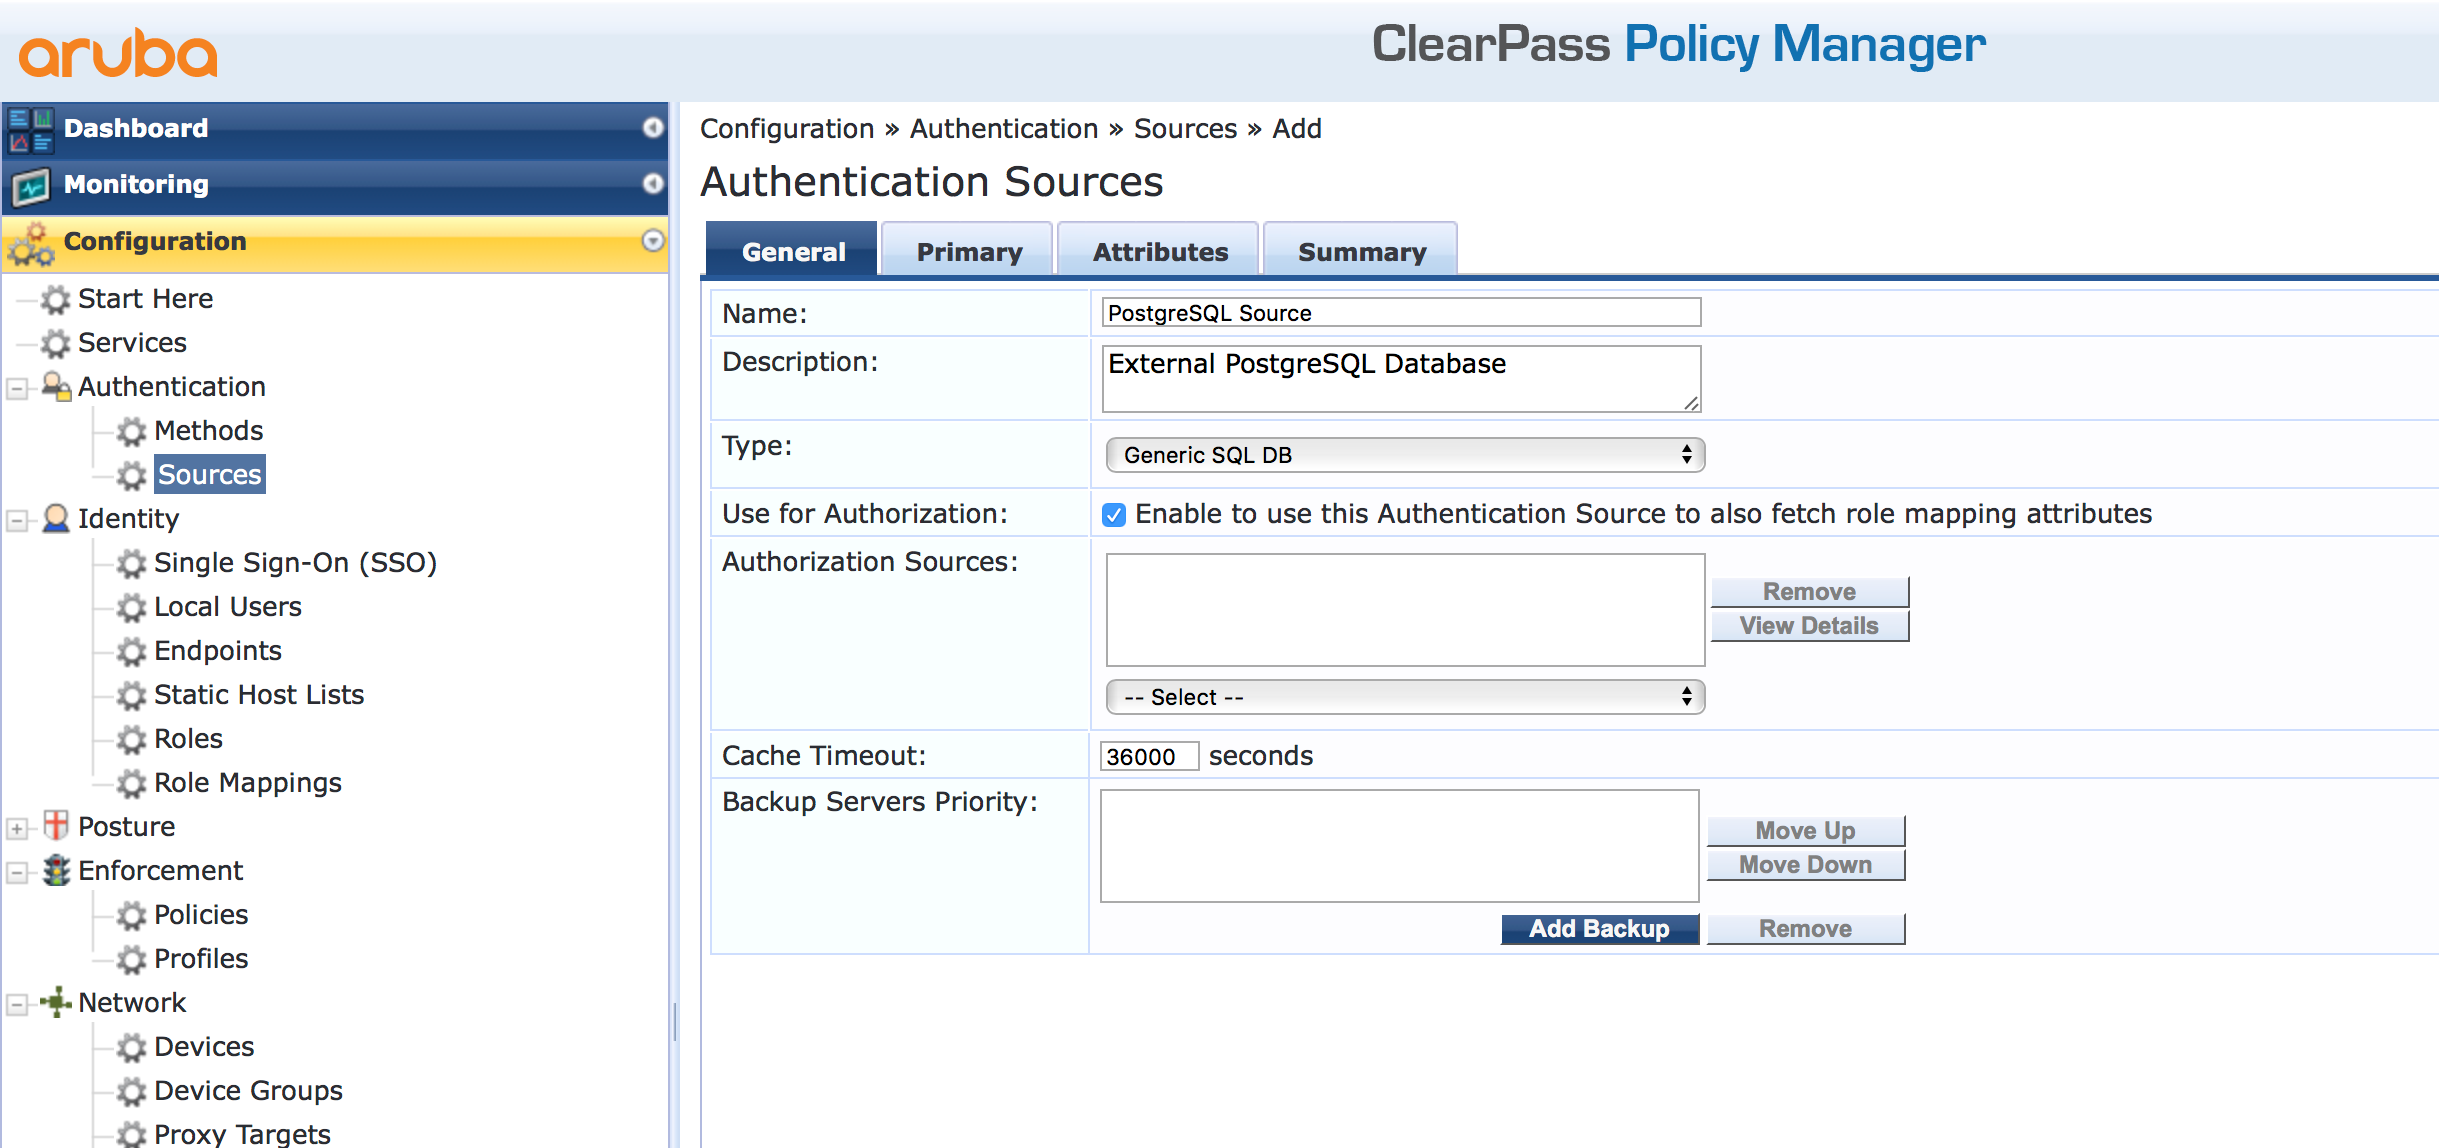Expand the Posture tree node
Image resolution: width=2439 pixels, height=1148 pixels.
click(x=17, y=828)
